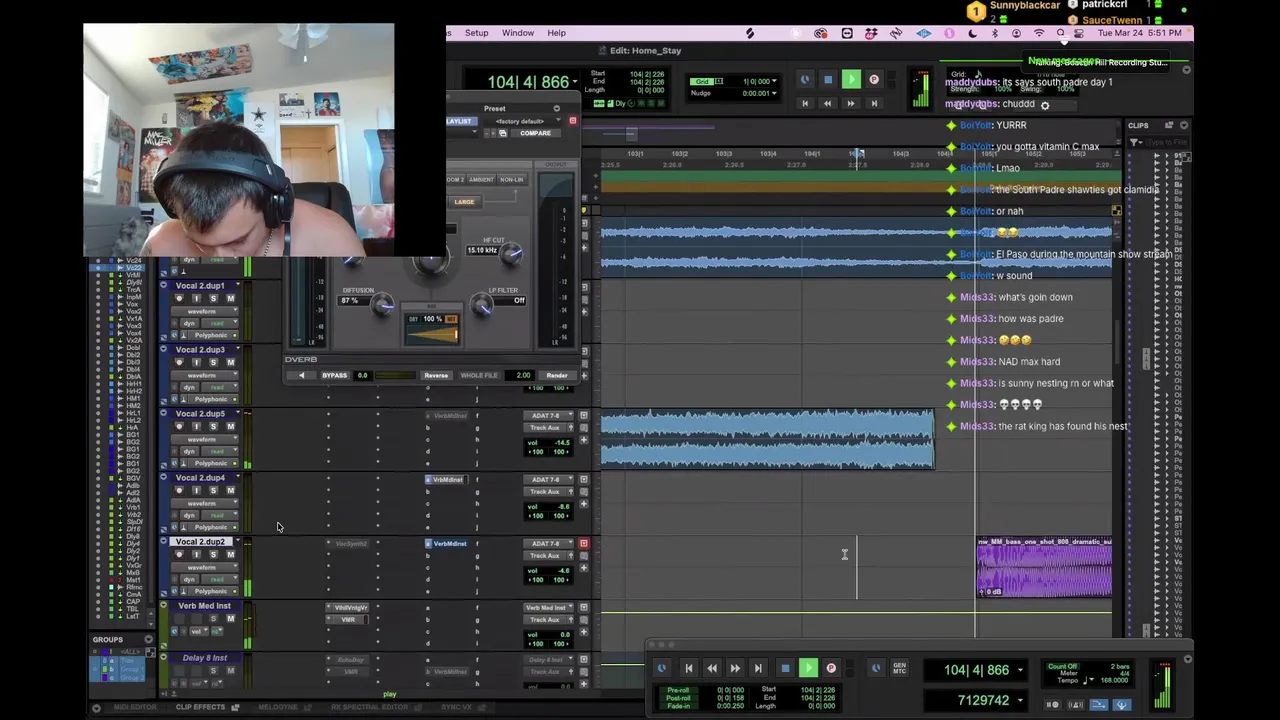Adjust the Diffusion knob in D-Verb
1280x720 pixels.
point(381,307)
